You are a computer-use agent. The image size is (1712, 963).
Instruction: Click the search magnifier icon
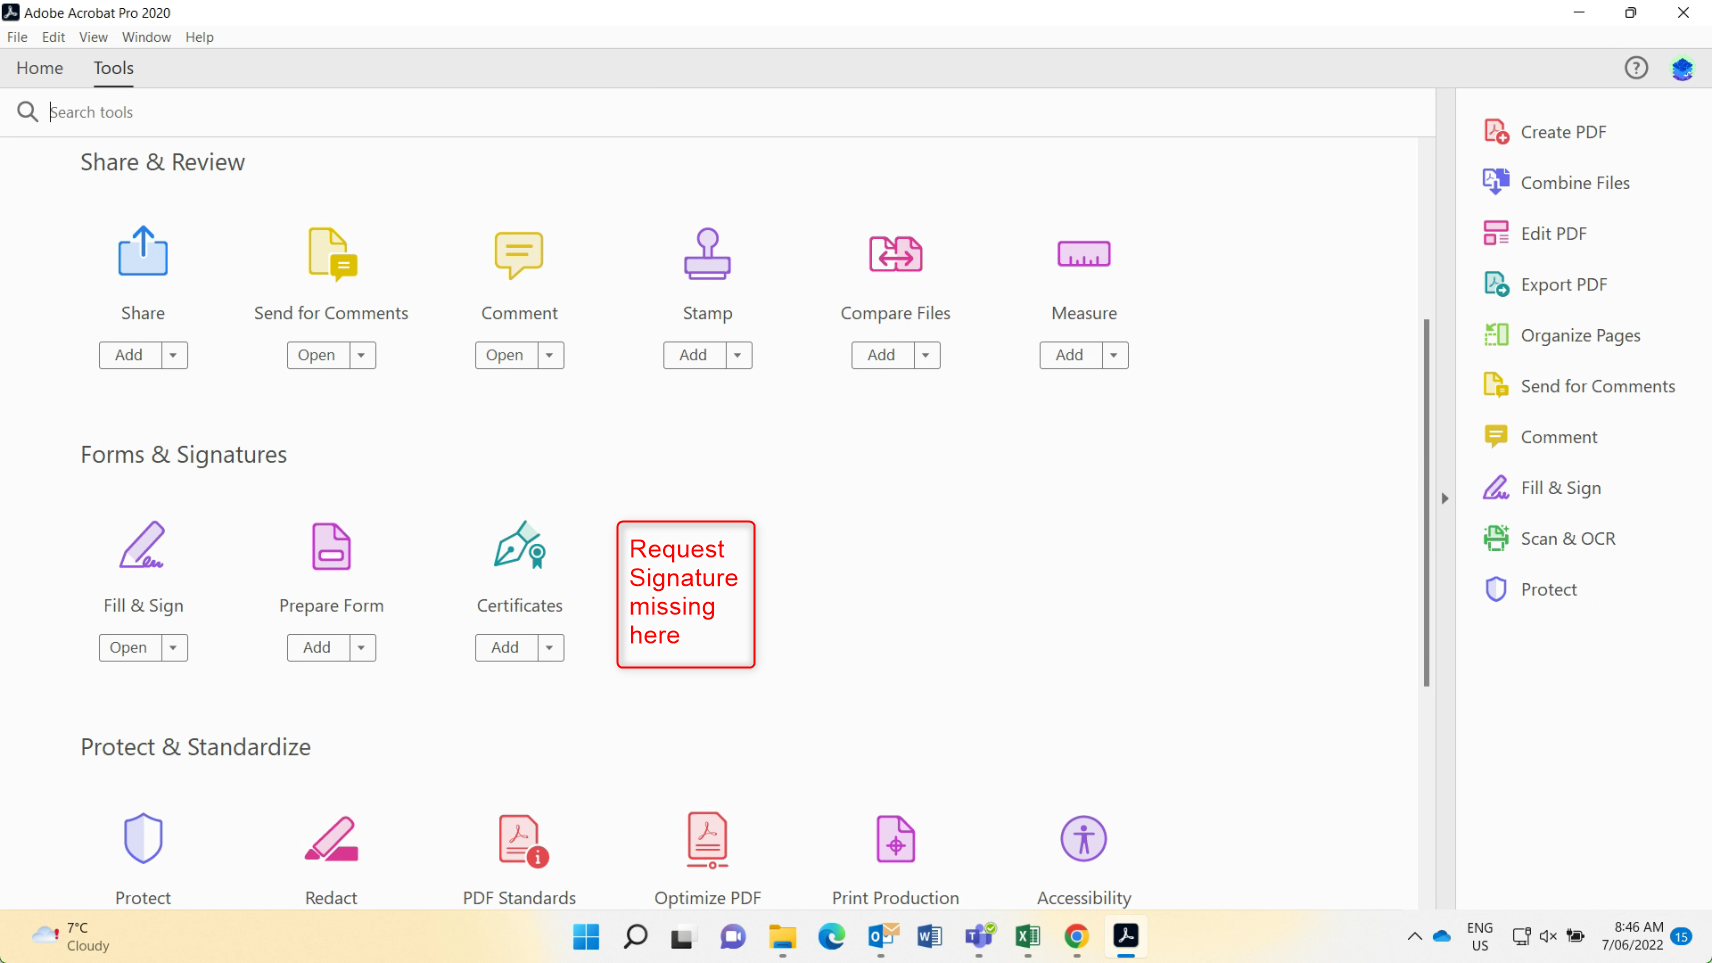point(28,112)
